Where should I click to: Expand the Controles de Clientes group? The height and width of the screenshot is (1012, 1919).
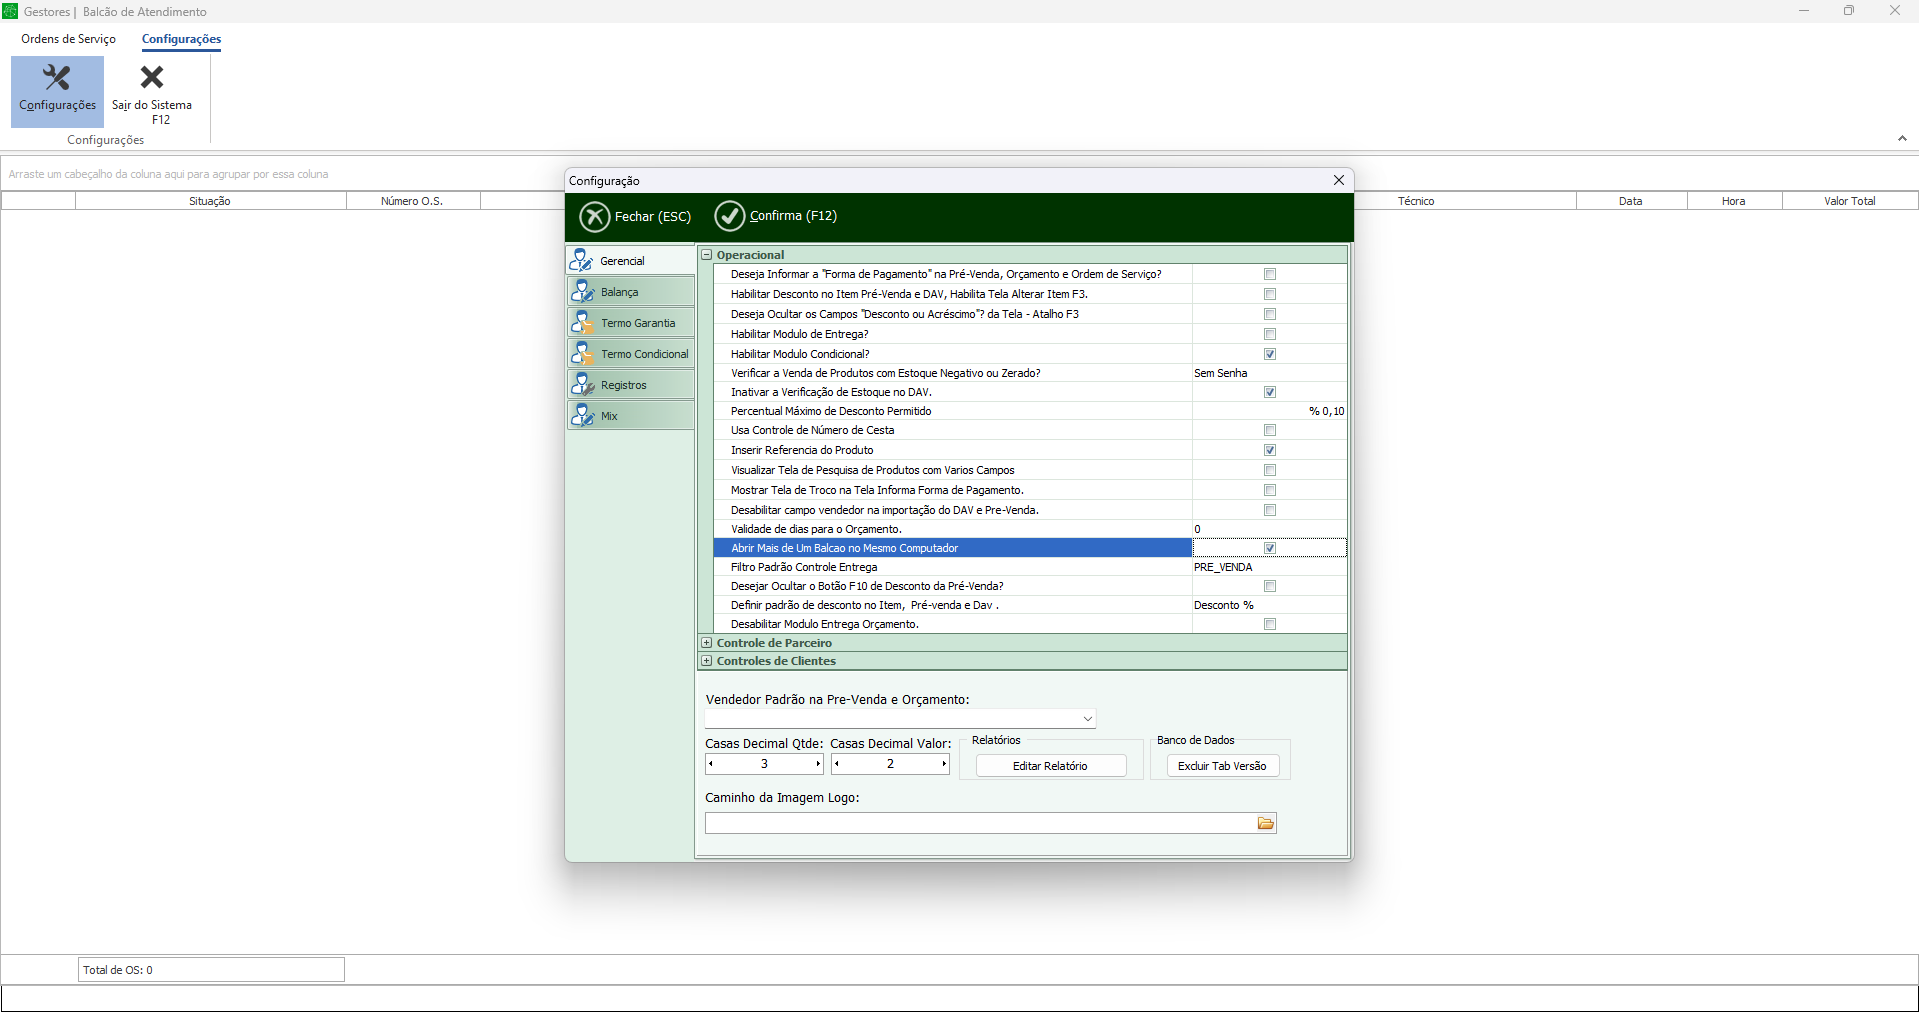click(707, 661)
